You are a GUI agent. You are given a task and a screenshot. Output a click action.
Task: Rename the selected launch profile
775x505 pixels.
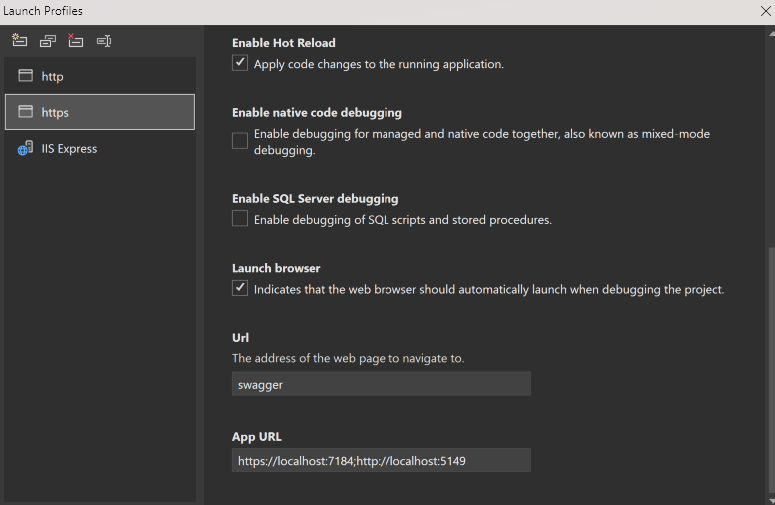click(104, 41)
